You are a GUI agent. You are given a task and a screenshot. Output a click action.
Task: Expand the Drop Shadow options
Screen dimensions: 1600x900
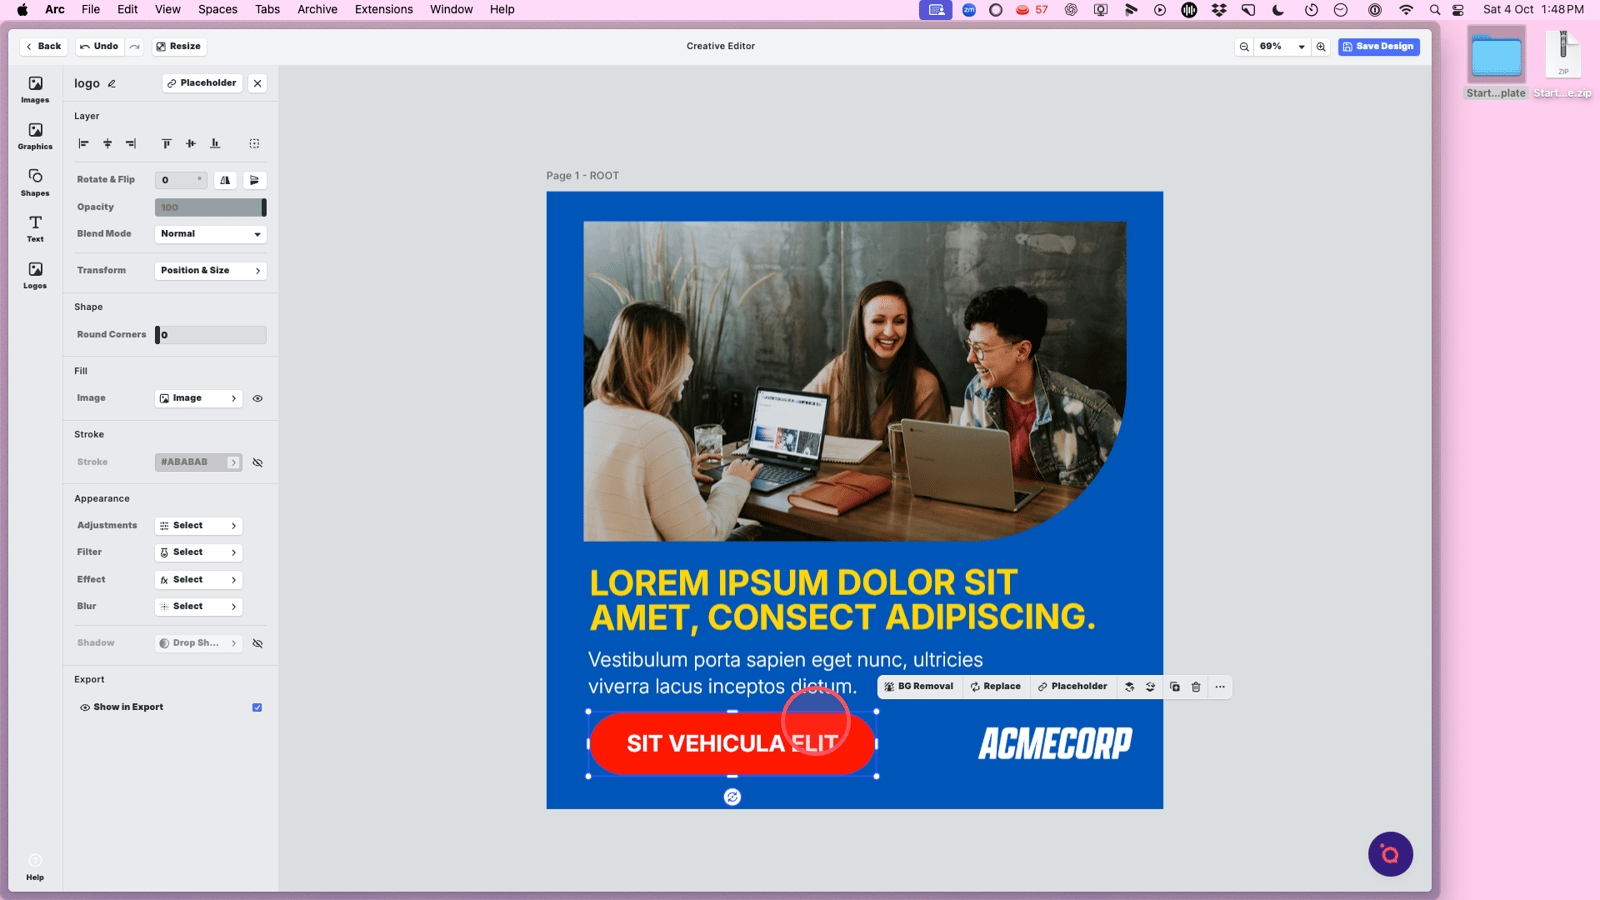(x=199, y=644)
